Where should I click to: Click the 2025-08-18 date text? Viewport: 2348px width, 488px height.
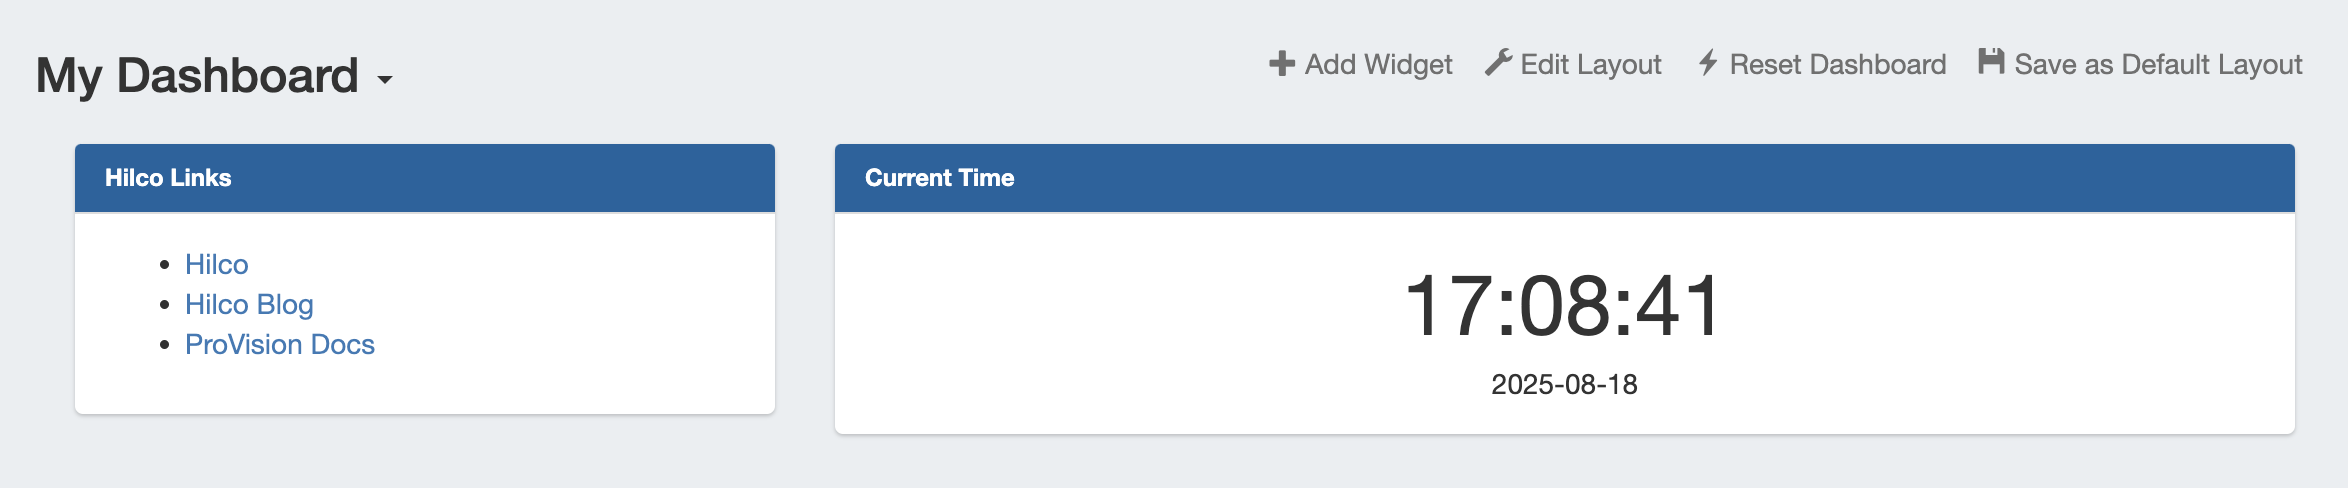coord(1564,384)
